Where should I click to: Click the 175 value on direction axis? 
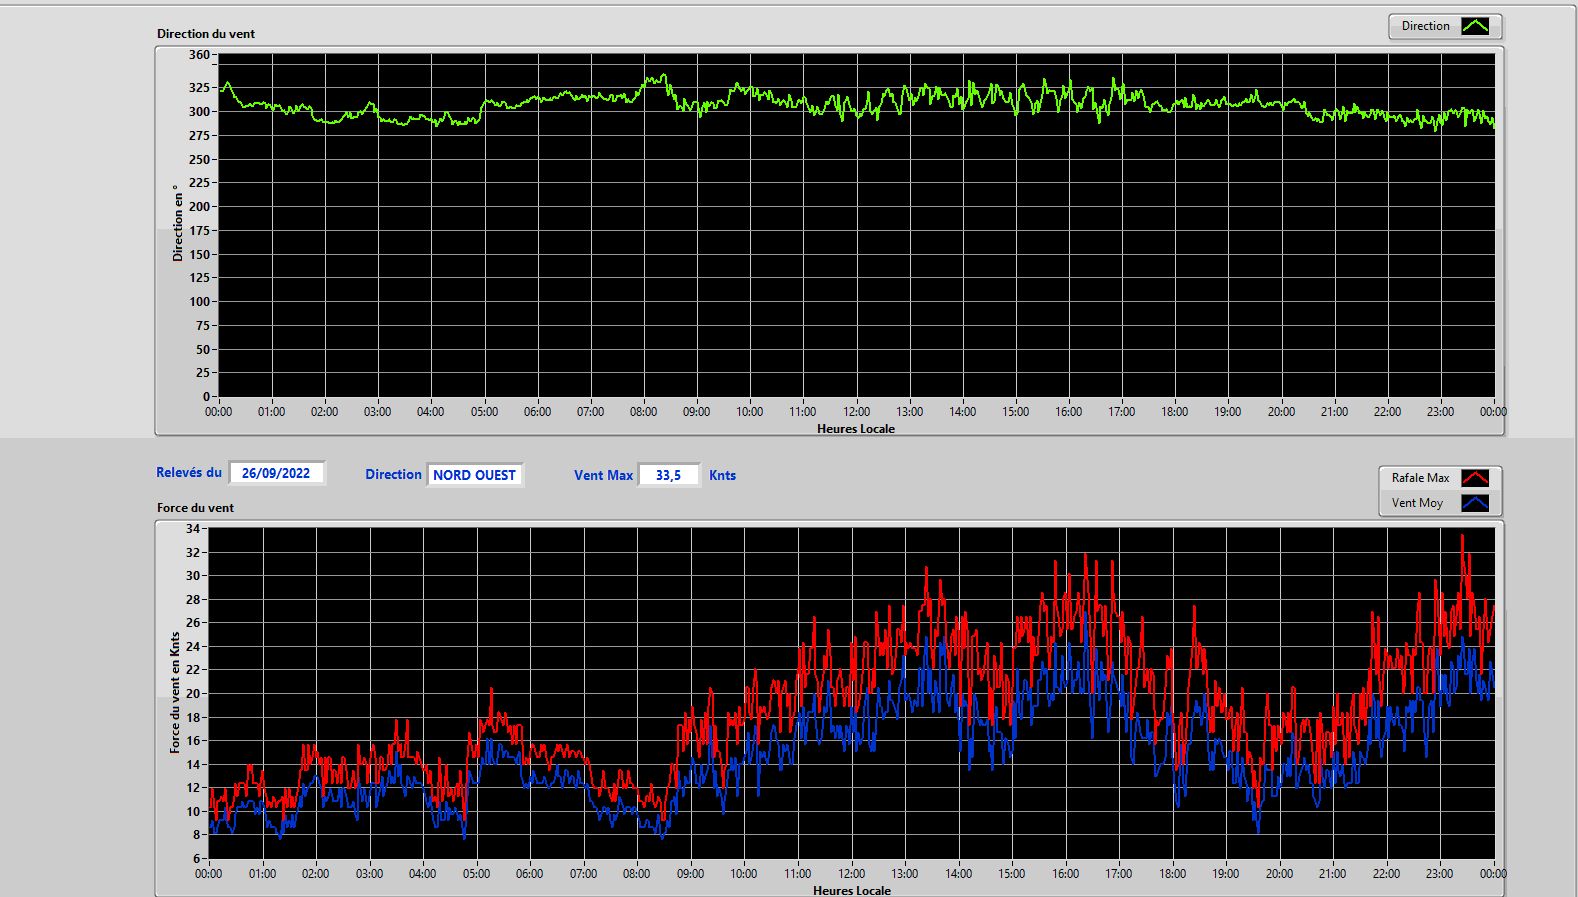click(x=199, y=230)
